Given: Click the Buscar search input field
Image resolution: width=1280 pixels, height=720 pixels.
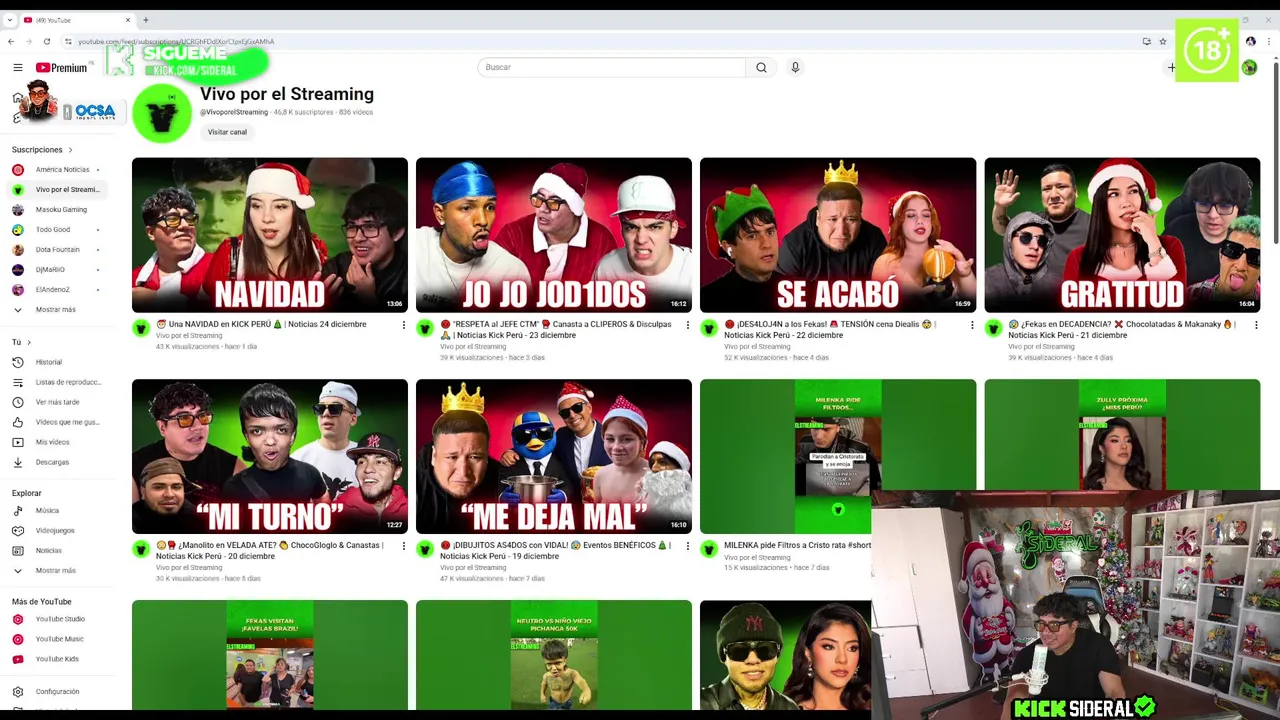Looking at the screenshot, I should coord(611,67).
